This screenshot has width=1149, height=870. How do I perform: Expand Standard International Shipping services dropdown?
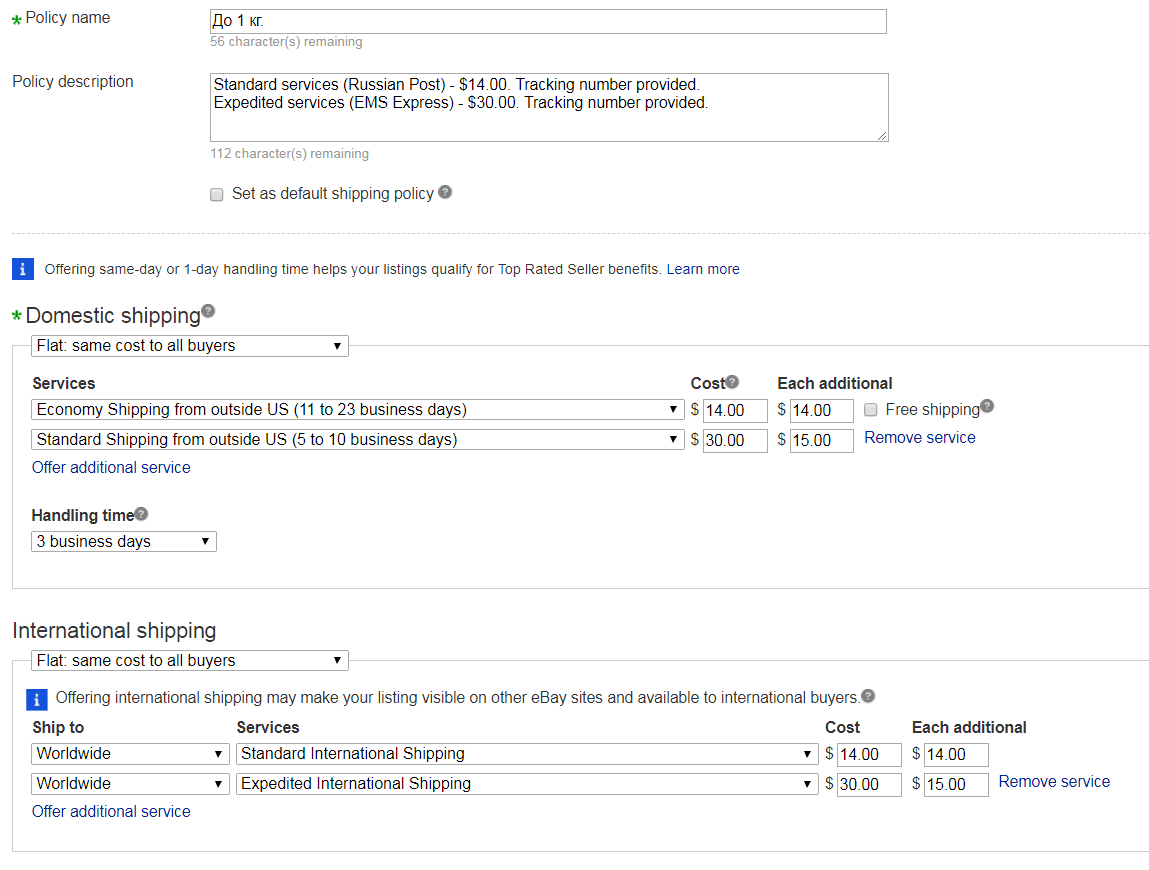[x=527, y=754]
